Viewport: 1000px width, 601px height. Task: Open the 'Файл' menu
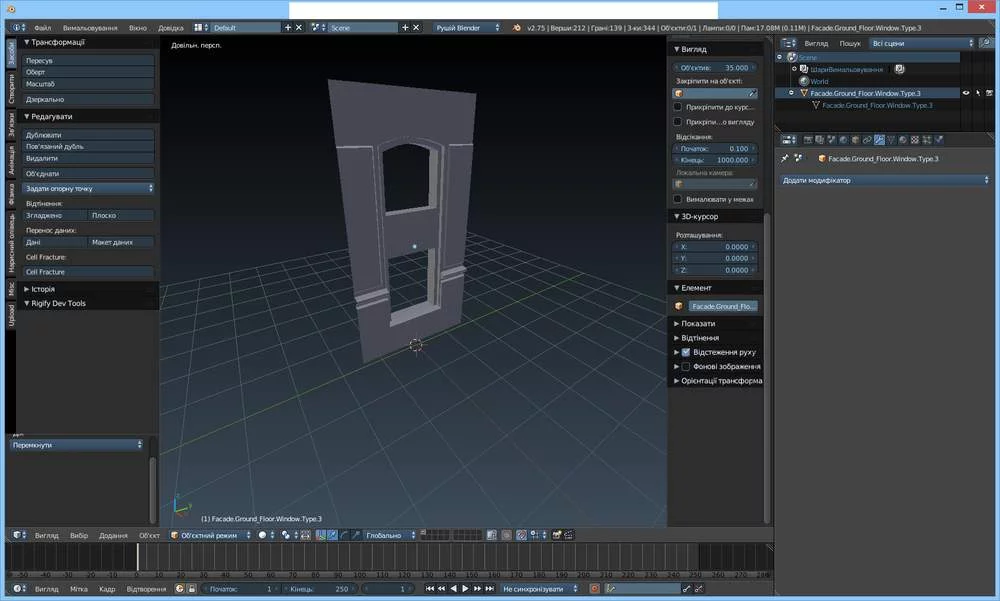point(42,28)
